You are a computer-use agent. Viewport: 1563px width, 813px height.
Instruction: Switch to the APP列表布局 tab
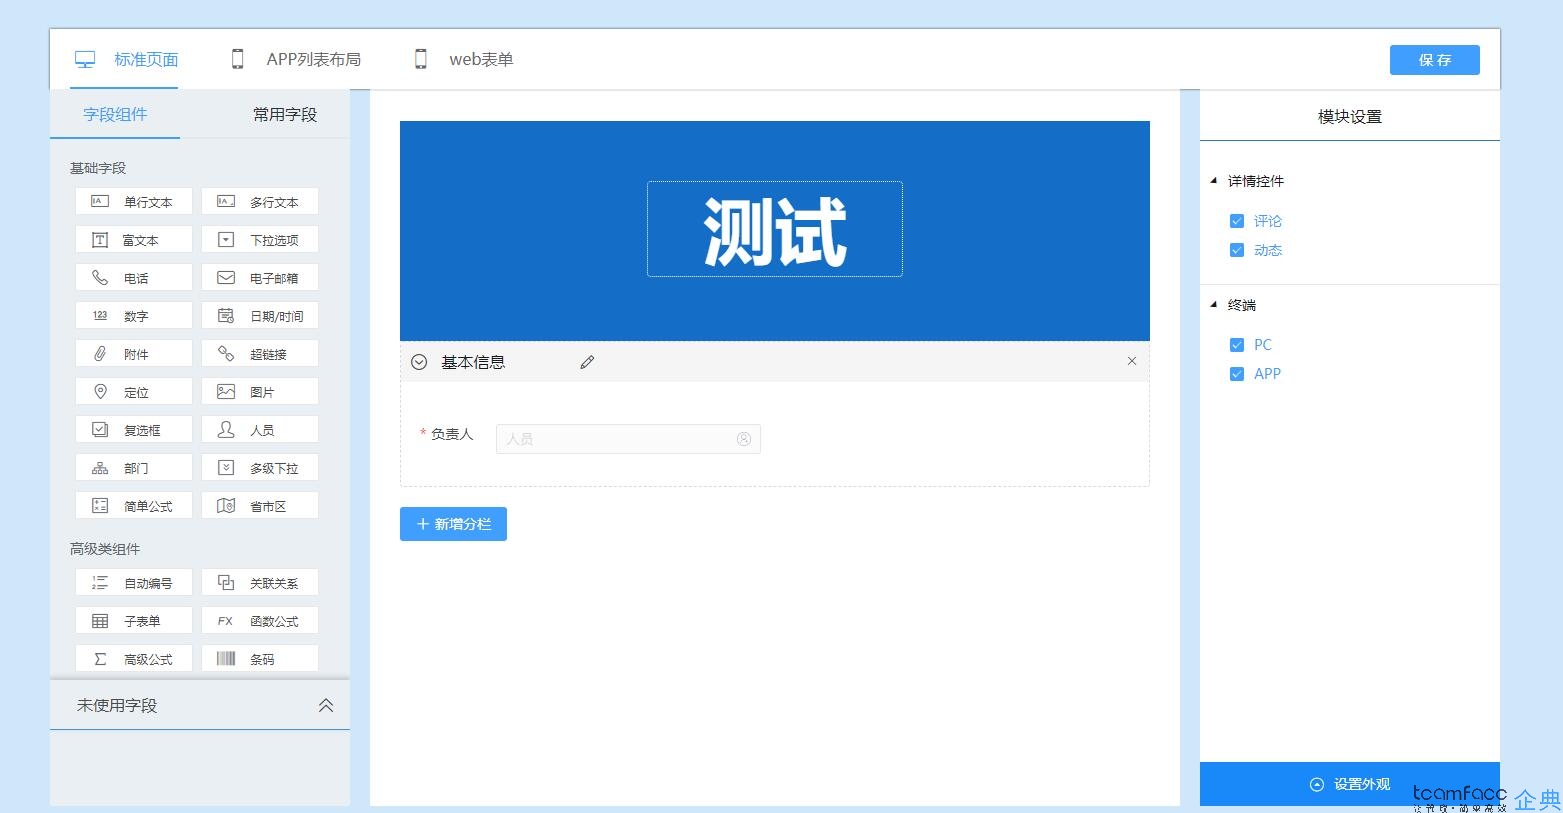[296, 59]
